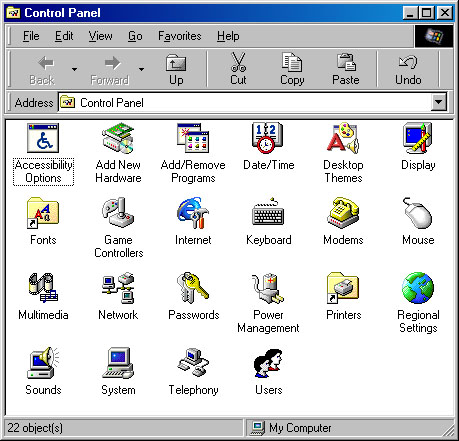459x441 pixels.
Task: Click the window resize grip corner
Action: [x=449, y=430]
